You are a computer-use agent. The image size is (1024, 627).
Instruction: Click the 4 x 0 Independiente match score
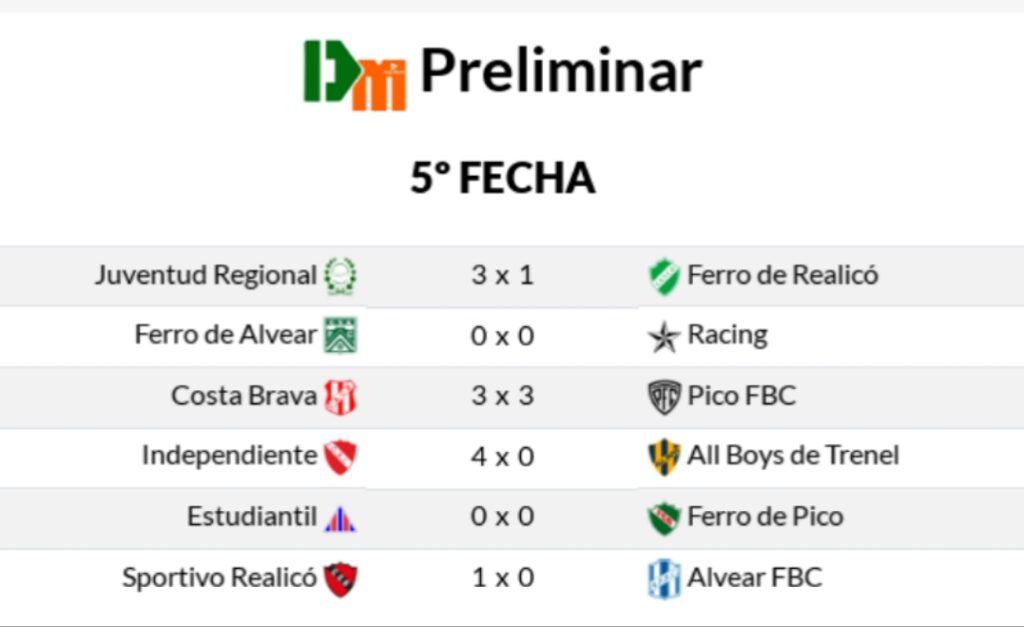tap(502, 457)
